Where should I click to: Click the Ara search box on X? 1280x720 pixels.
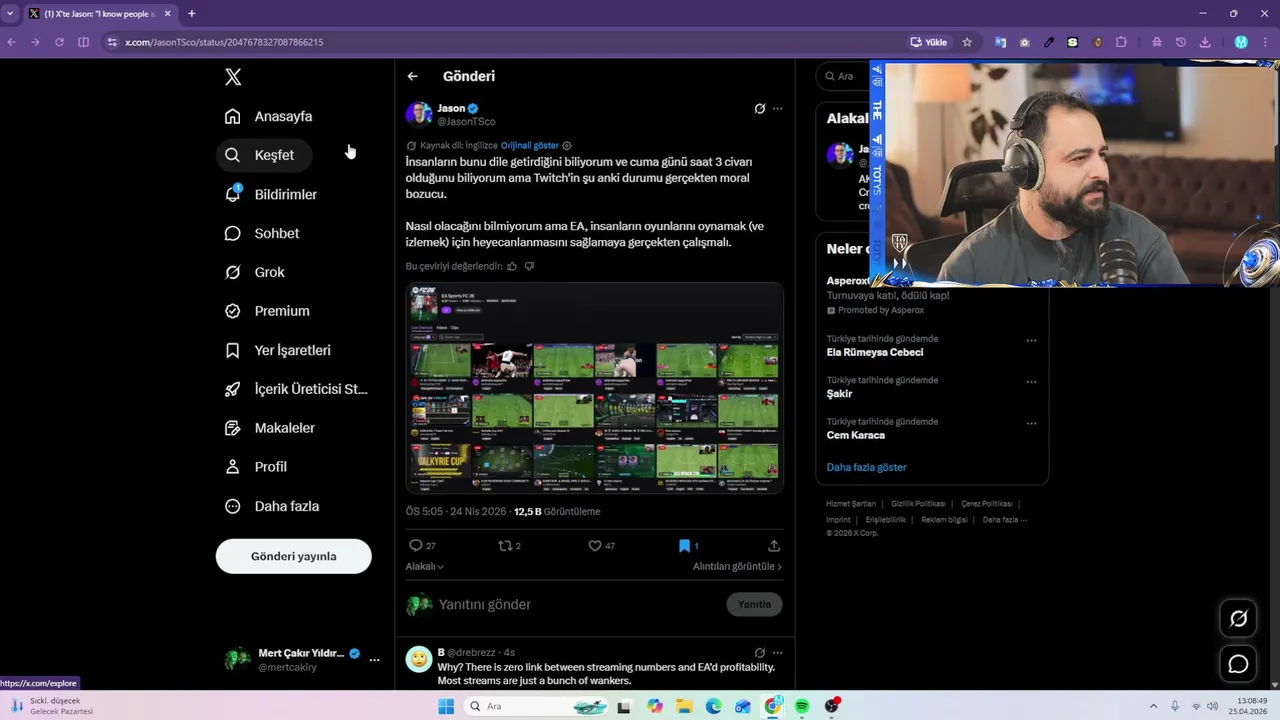pyautogui.click(x=845, y=76)
